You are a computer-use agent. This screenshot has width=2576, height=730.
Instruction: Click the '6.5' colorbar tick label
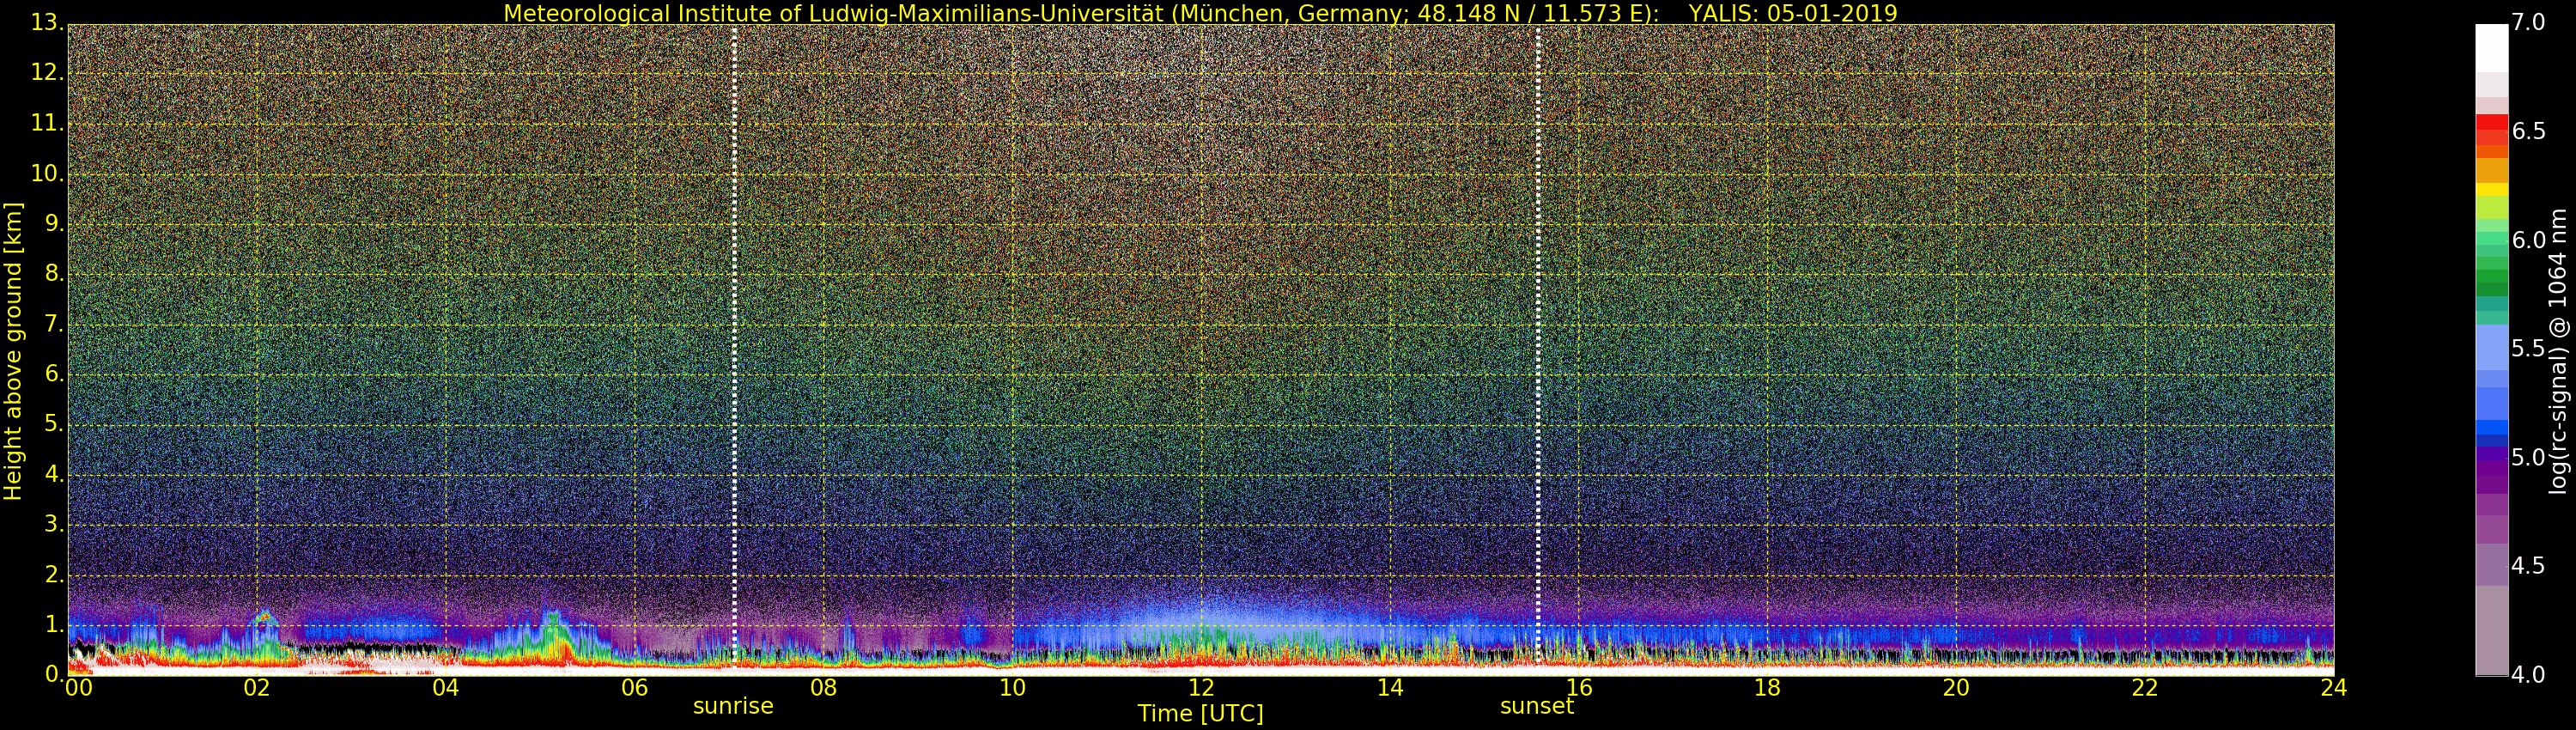point(2528,131)
